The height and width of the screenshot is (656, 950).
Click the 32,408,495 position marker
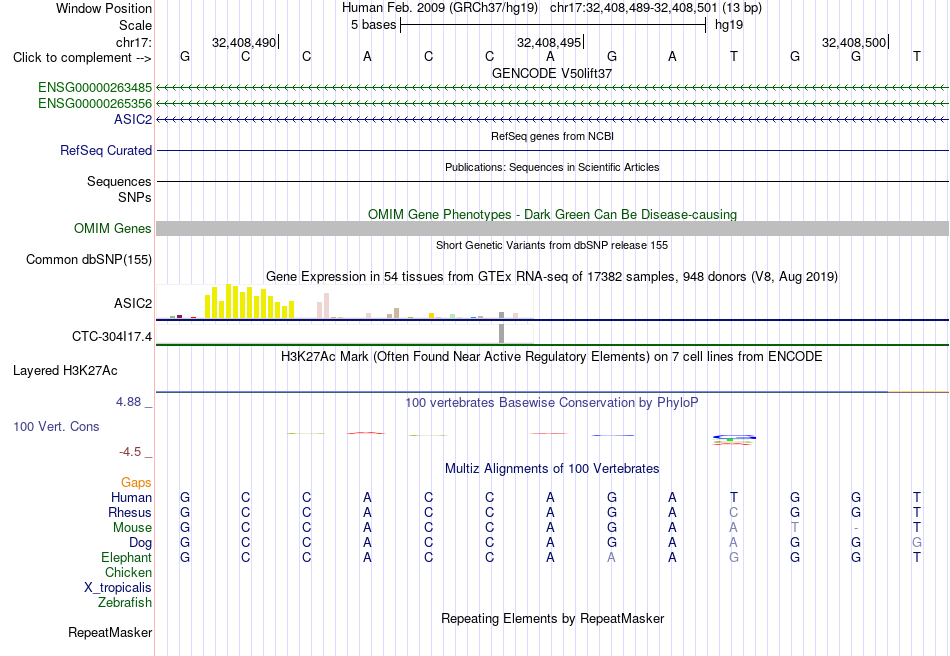pos(549,42)
